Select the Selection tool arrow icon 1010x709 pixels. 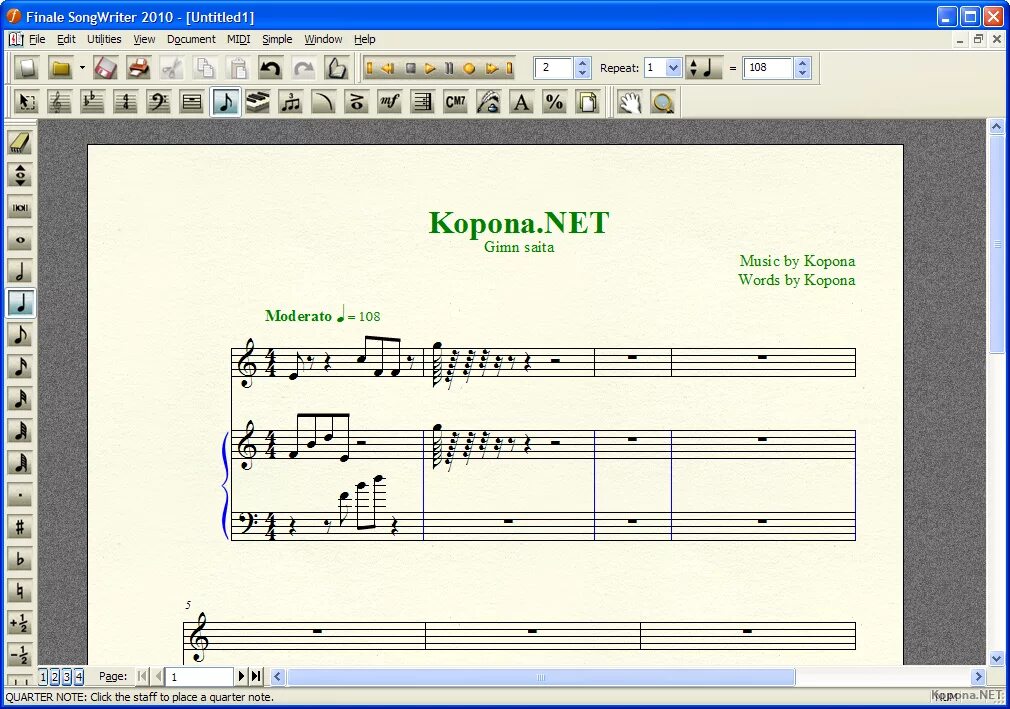coord(27,102)
